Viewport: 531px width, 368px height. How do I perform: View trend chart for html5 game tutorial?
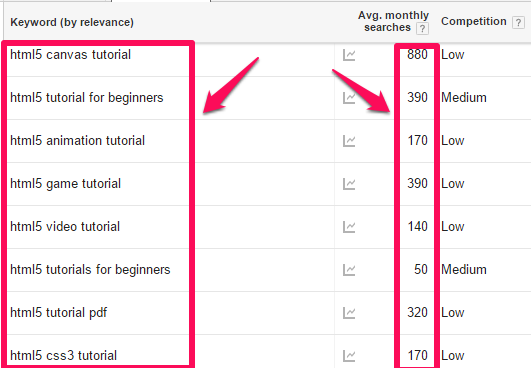(x=349, y=184)
